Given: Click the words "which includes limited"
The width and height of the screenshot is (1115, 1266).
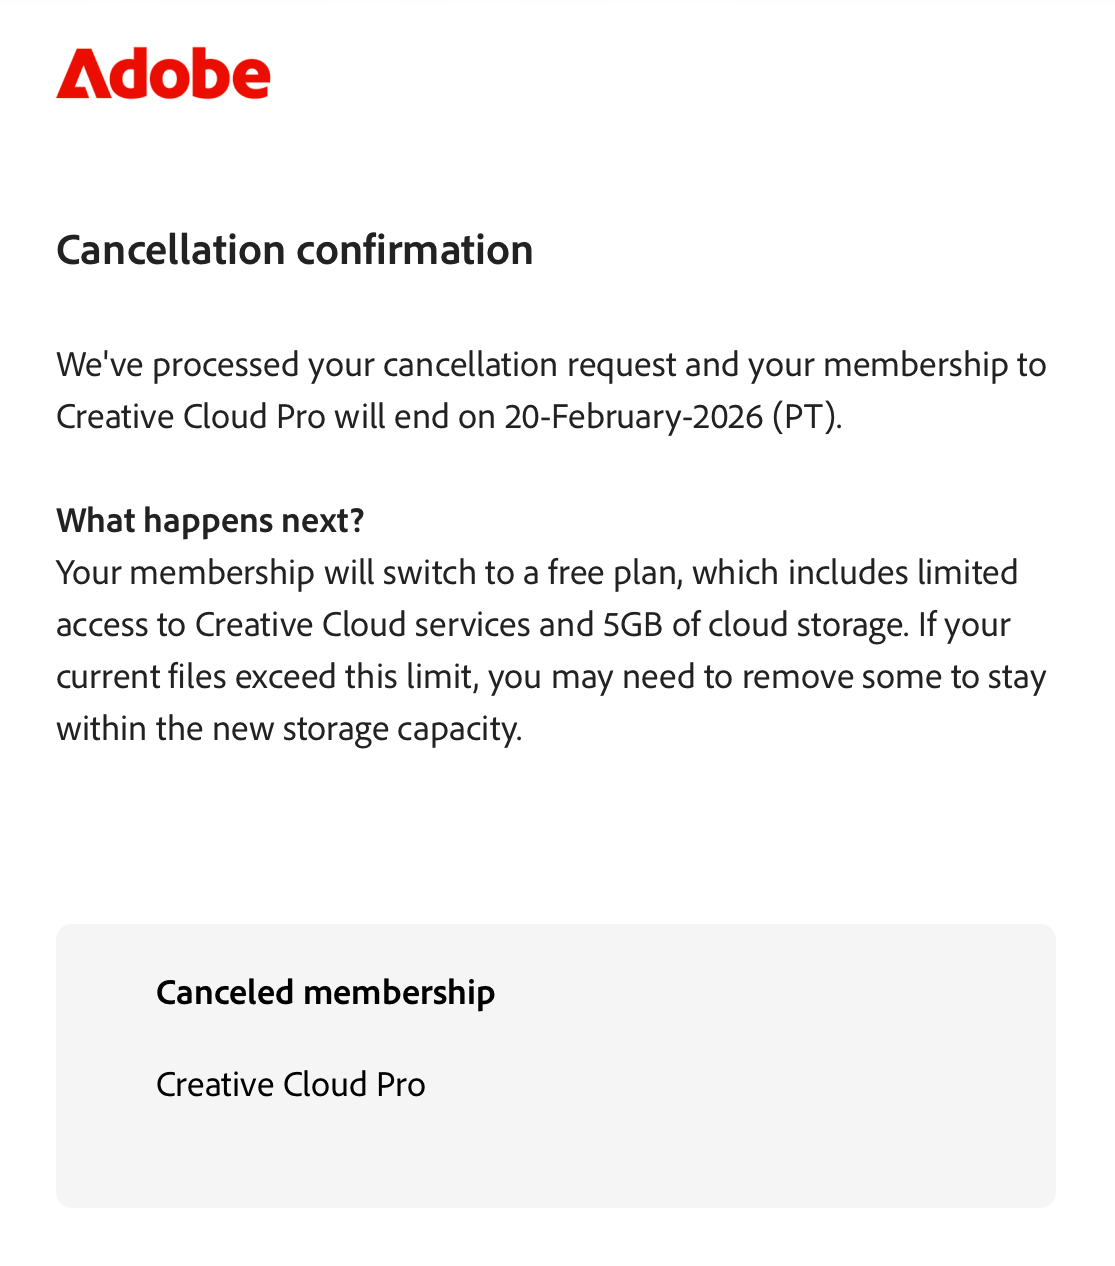Looking at the screenshot, I should (x=854, y=573).
